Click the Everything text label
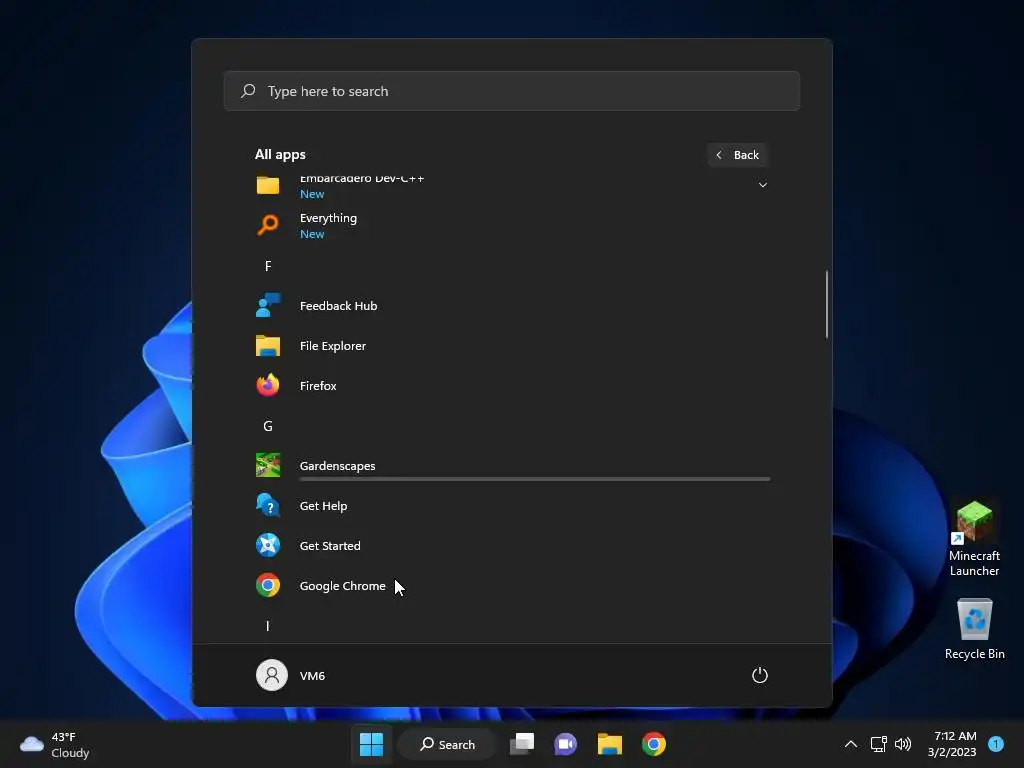 point(328,218)
